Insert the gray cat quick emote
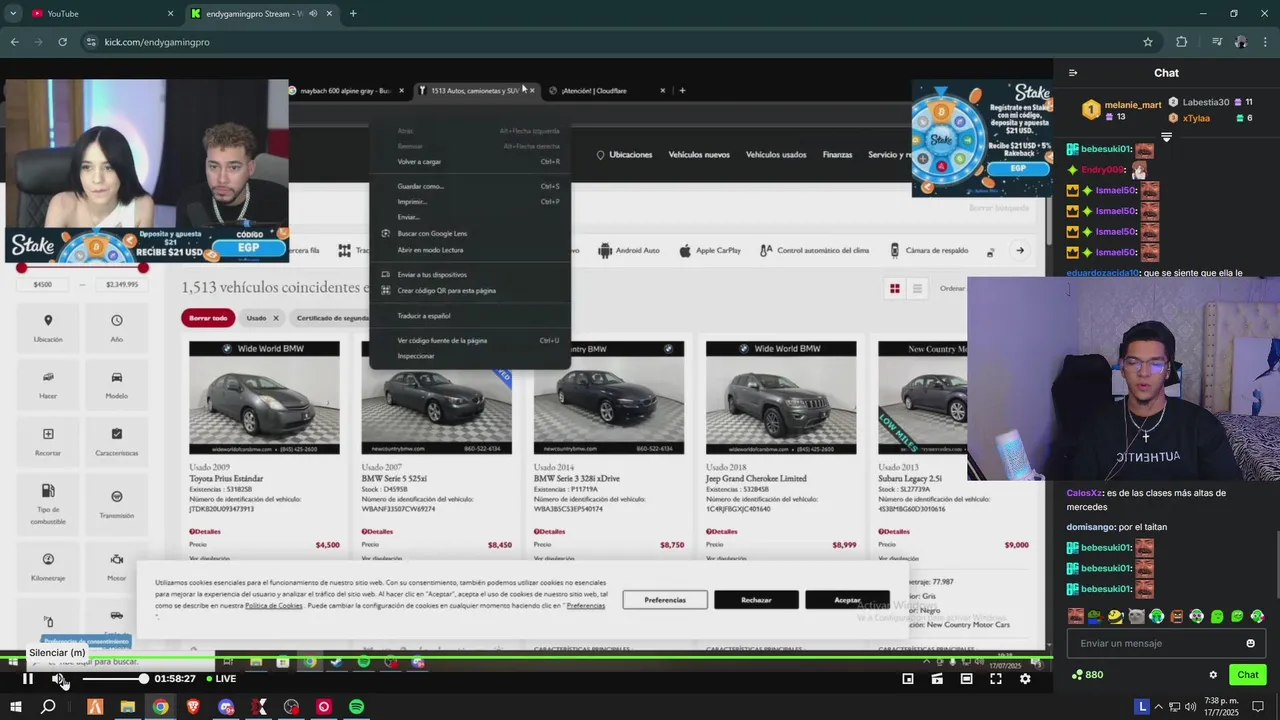 point(1136,616)
